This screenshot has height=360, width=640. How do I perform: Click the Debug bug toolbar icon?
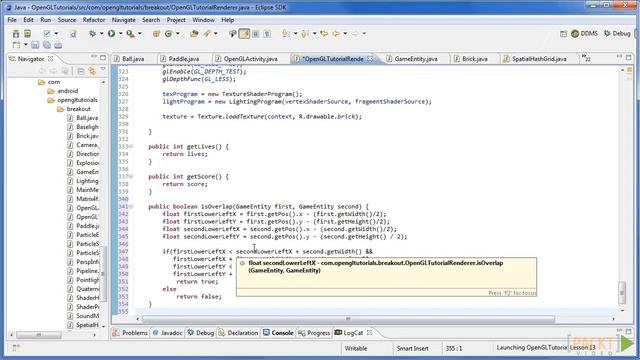[93, 33]
